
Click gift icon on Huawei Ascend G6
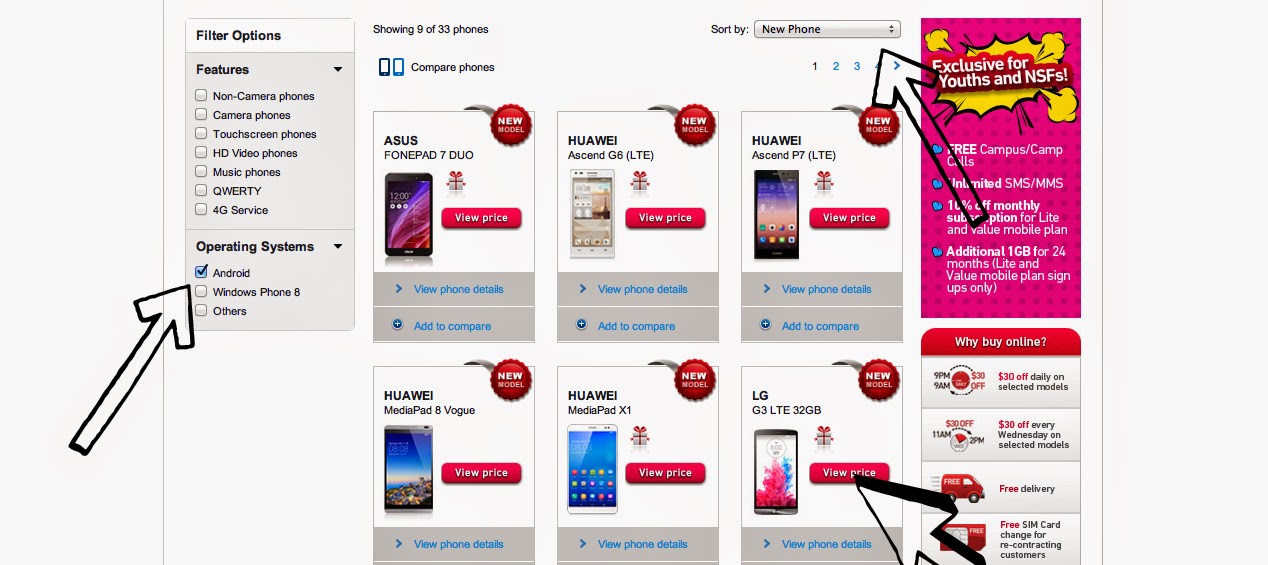(x=640, y=182)
